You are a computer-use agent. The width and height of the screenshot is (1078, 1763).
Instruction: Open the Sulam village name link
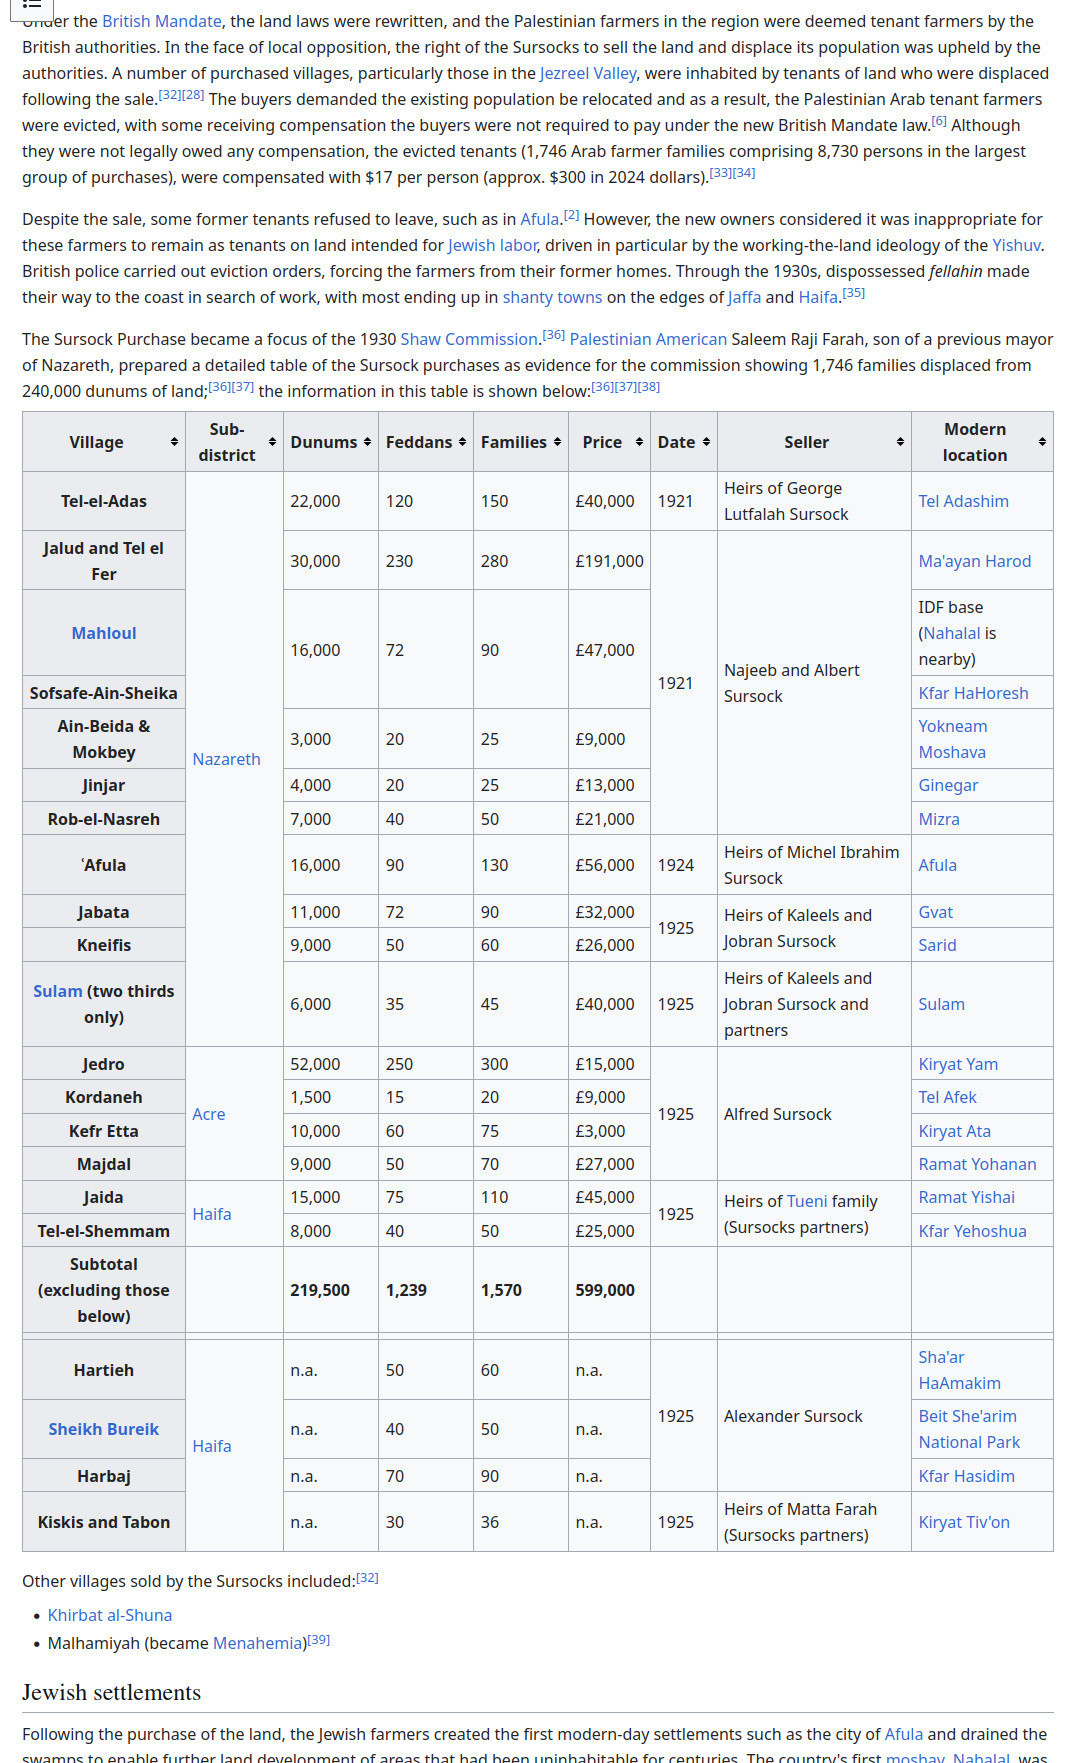(x=58, y=991)
